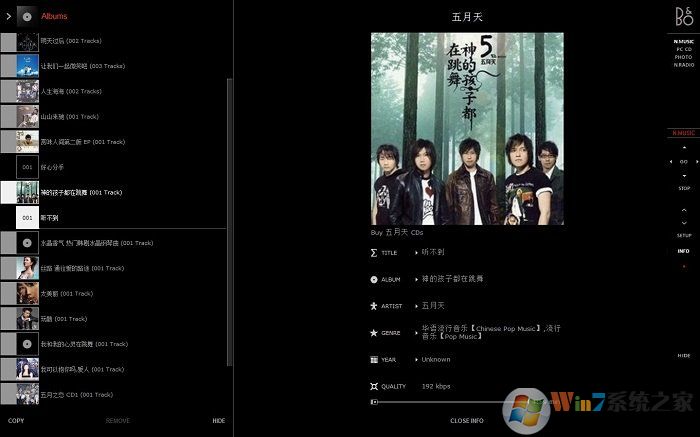Screen dimensions: 700x437
Task: Click the small arrow before the ARTIST value
Action: (x=416, y=306)
